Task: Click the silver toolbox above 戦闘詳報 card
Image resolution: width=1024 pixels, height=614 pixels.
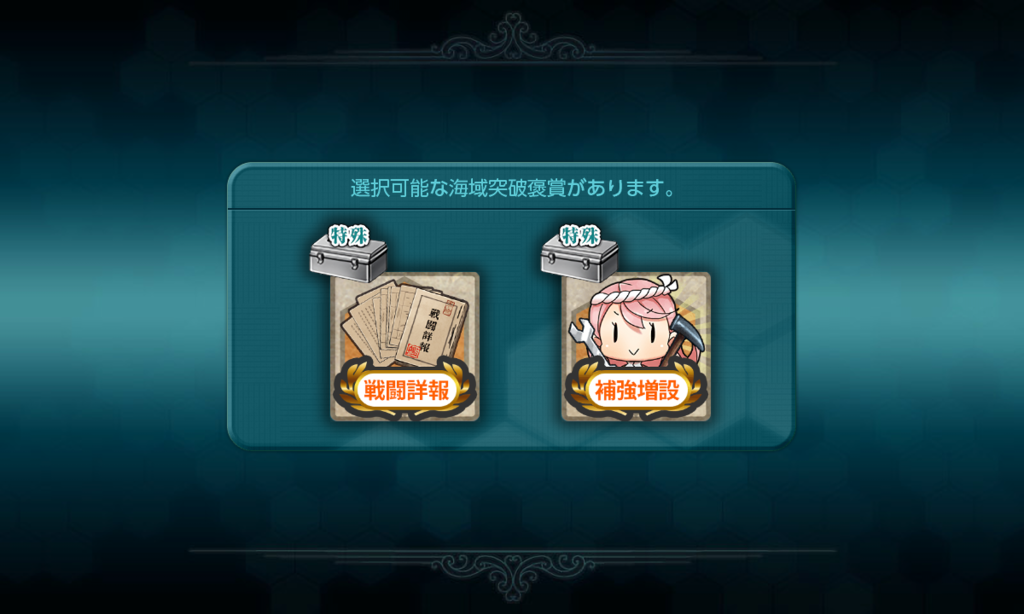Action: [348, 261]
